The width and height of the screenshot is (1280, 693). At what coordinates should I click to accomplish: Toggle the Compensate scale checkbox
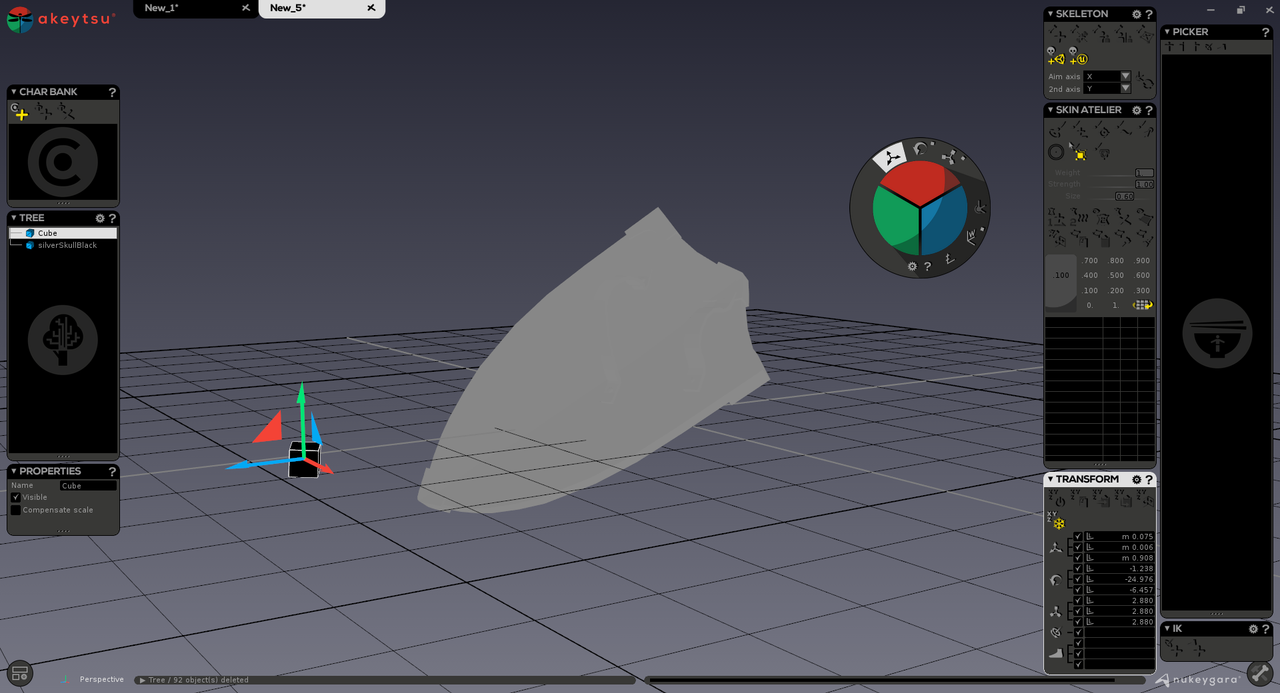16,510
